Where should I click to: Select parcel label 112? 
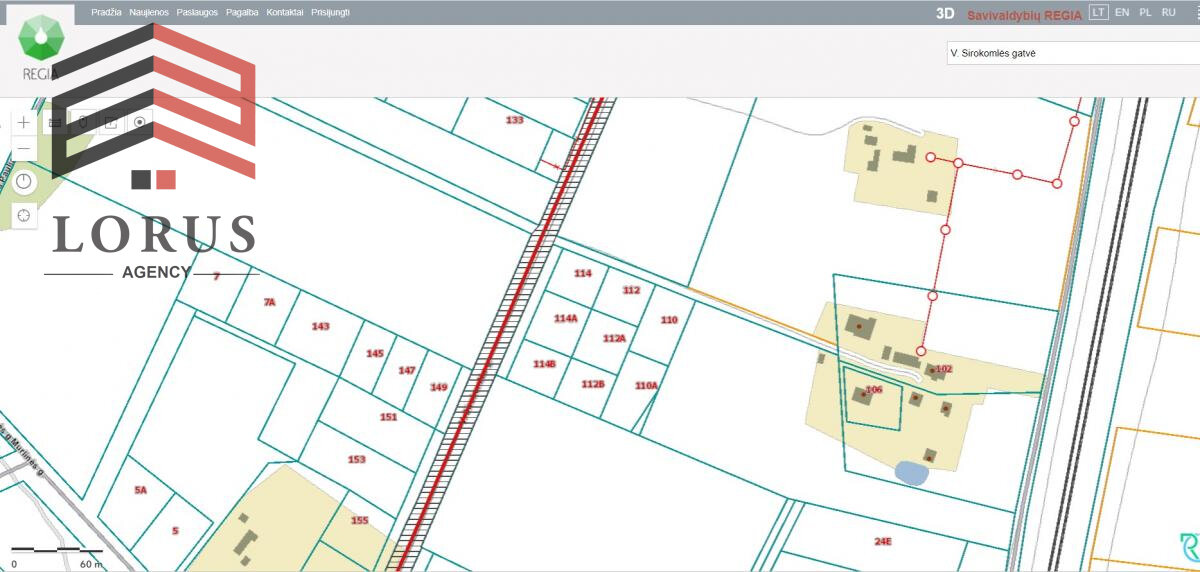point(631,290)
